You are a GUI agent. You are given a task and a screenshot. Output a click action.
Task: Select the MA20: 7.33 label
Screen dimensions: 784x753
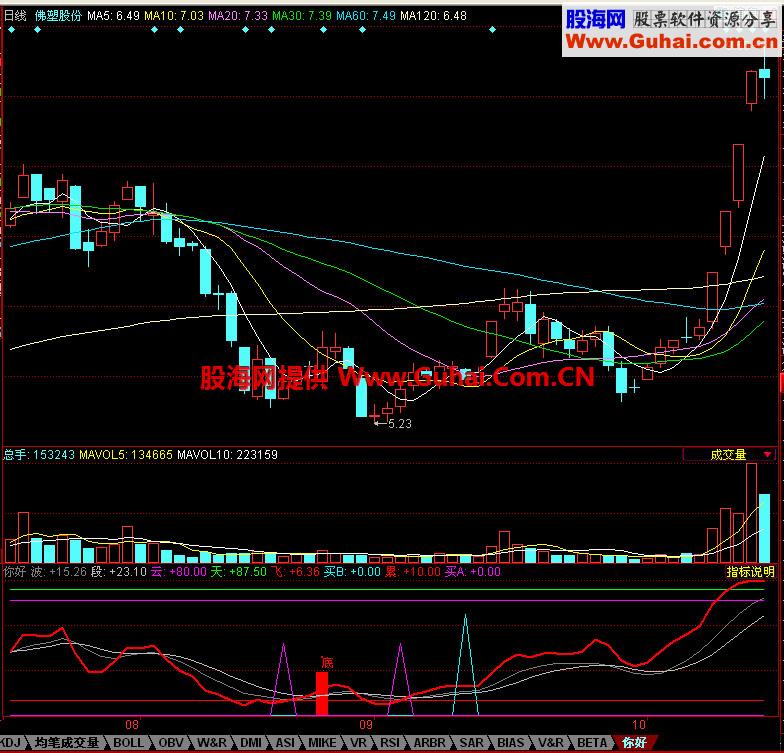point(238,16)
